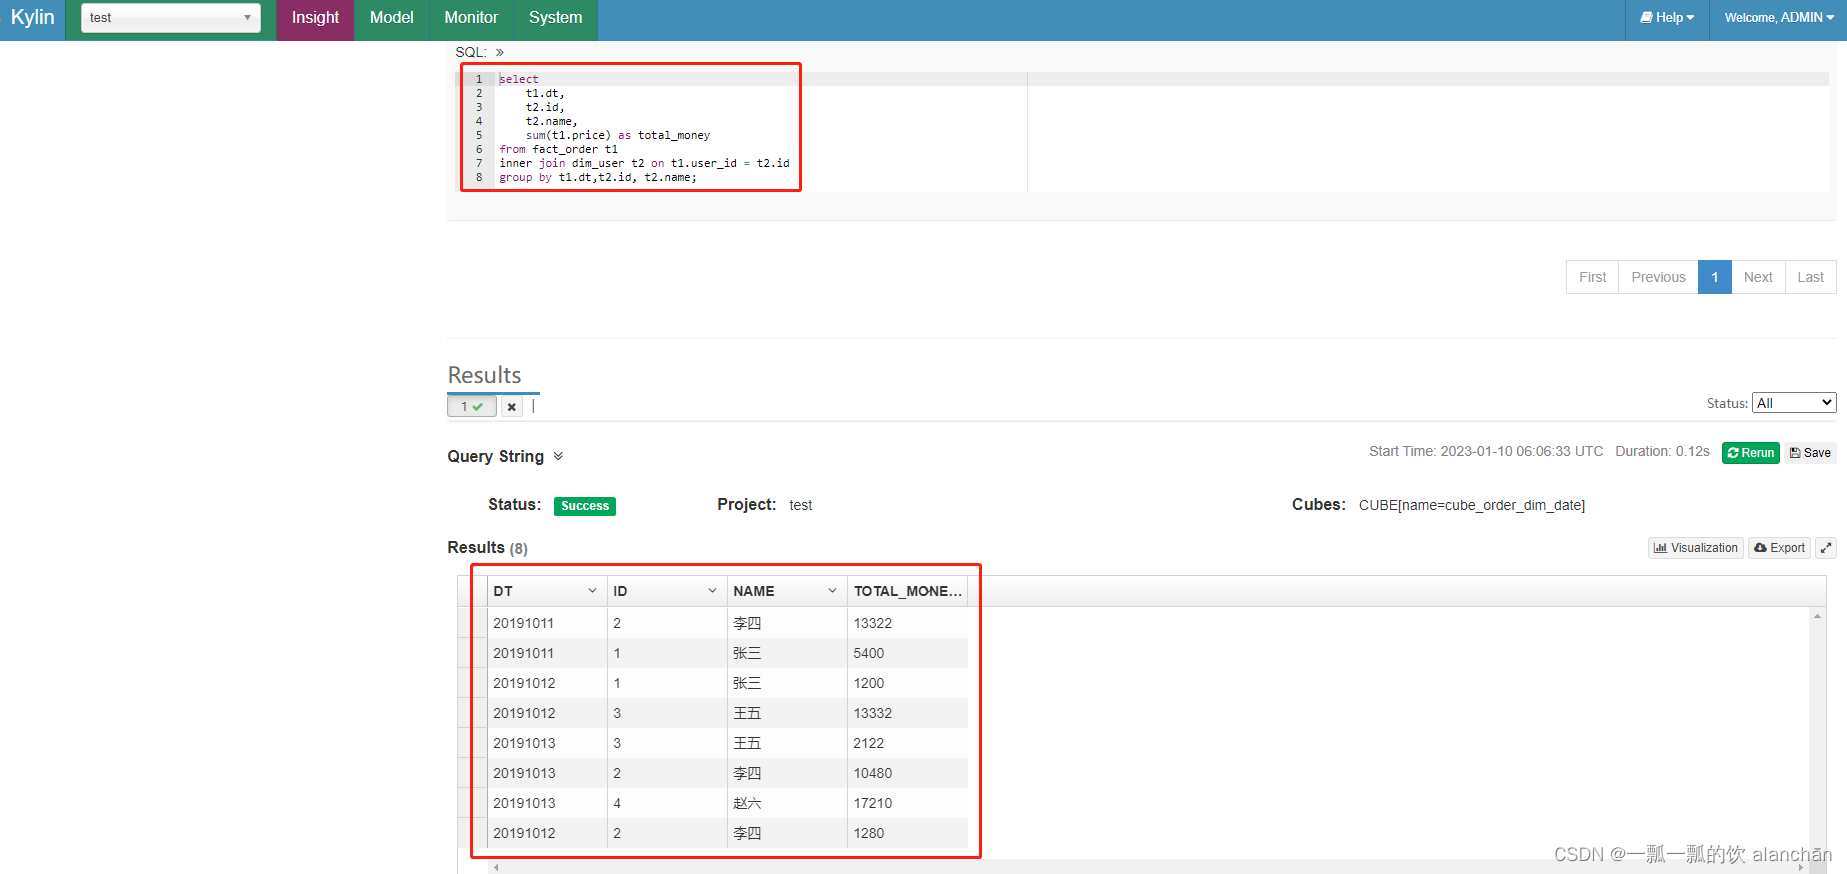Click the 赵六 name cell

pyautogui.click(x=787, y=803)
